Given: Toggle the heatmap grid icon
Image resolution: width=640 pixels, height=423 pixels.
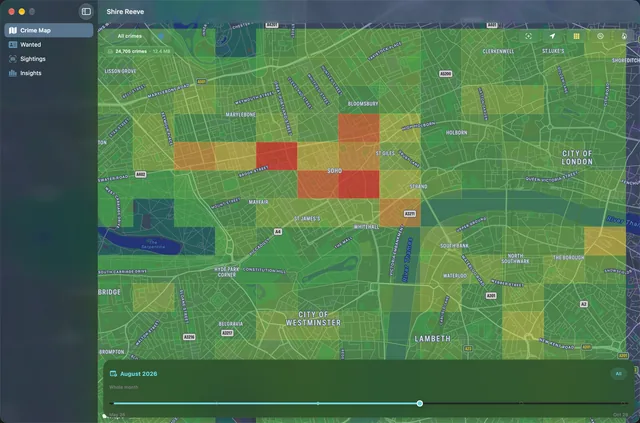Looking at the screenshot, I should click(x=576, y=36).
